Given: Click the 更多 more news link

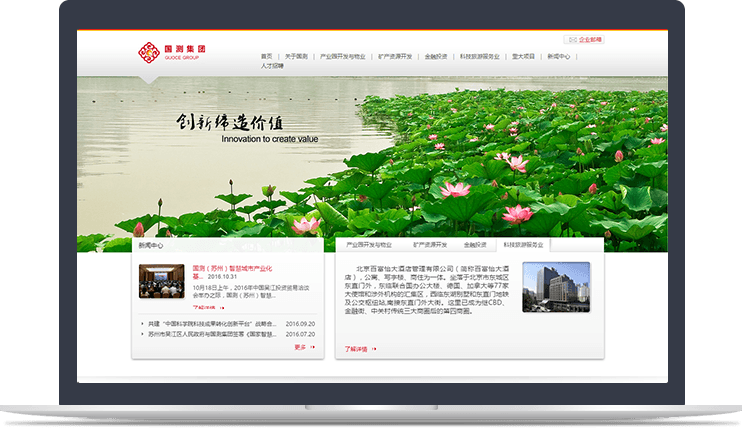Looking at the screenshot, I should [300, 347].
